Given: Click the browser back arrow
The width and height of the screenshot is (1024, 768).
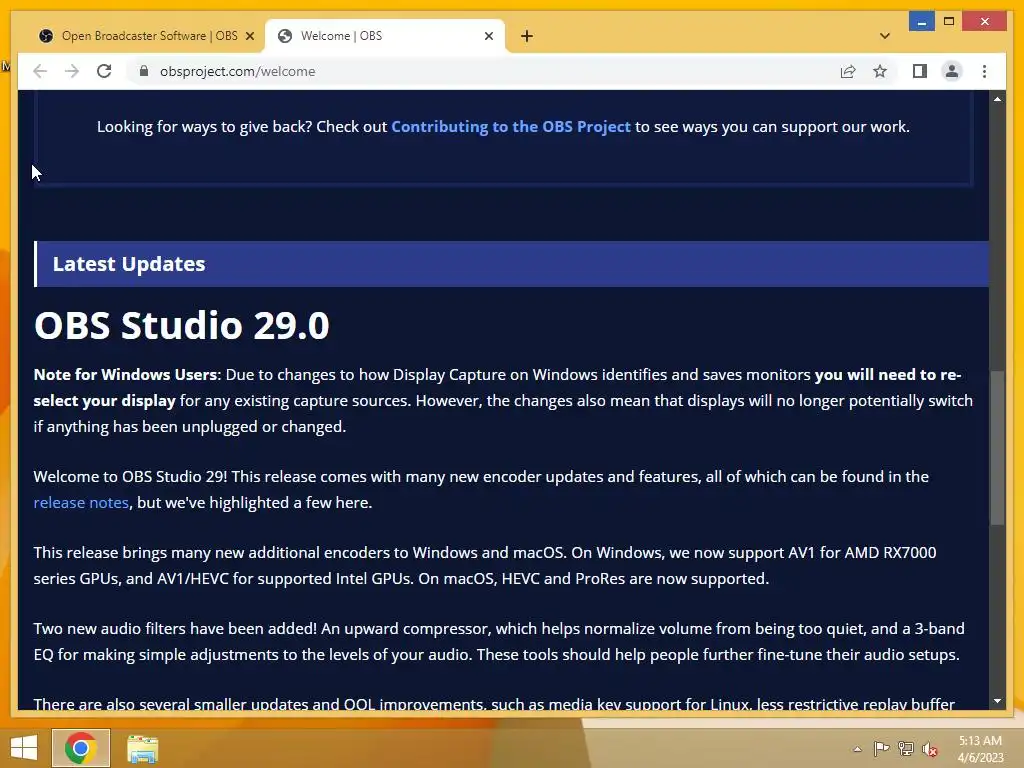Looking at the screenshot, I should 40,71.
